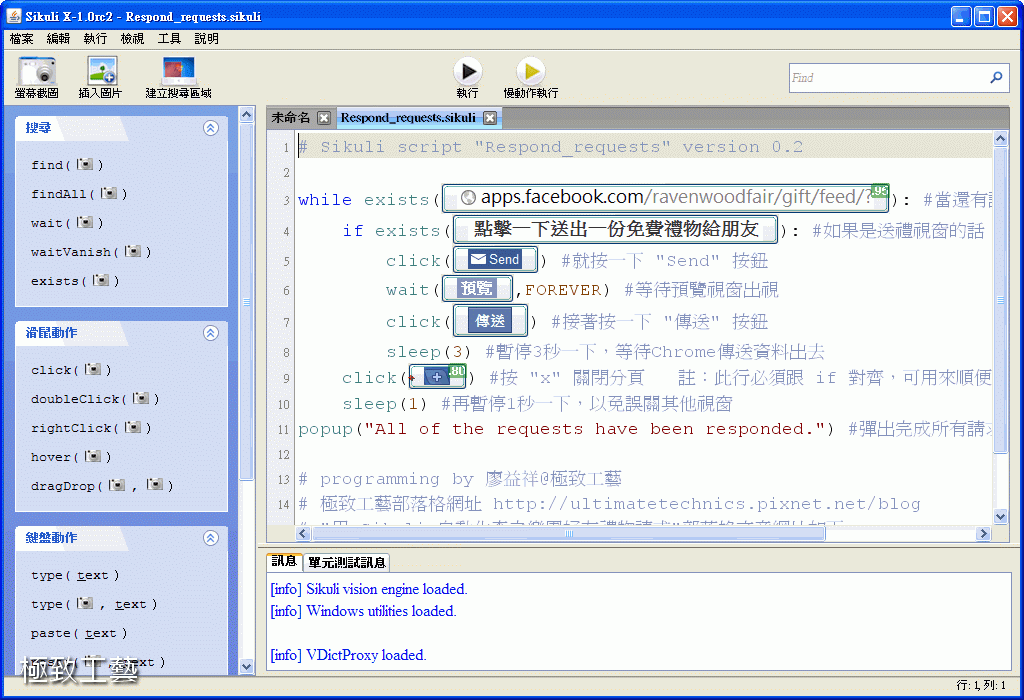Click the FOREVER keyword on line 6
The width and height of the screenshot is (1024, 700).
tap(562, 290)
